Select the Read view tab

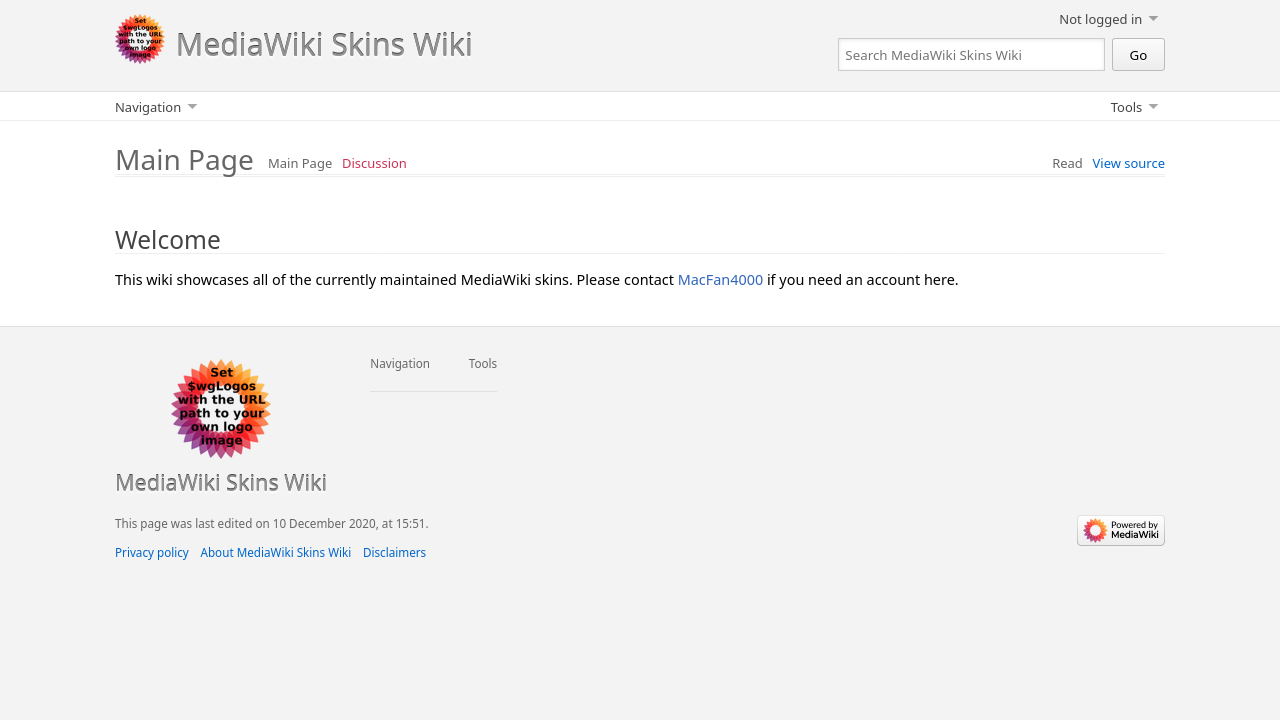click(x=1067, y=163)
